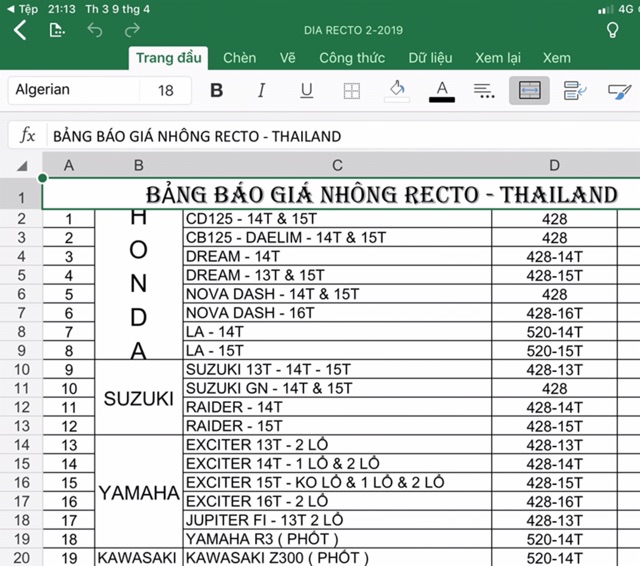Select column B header

139,165
